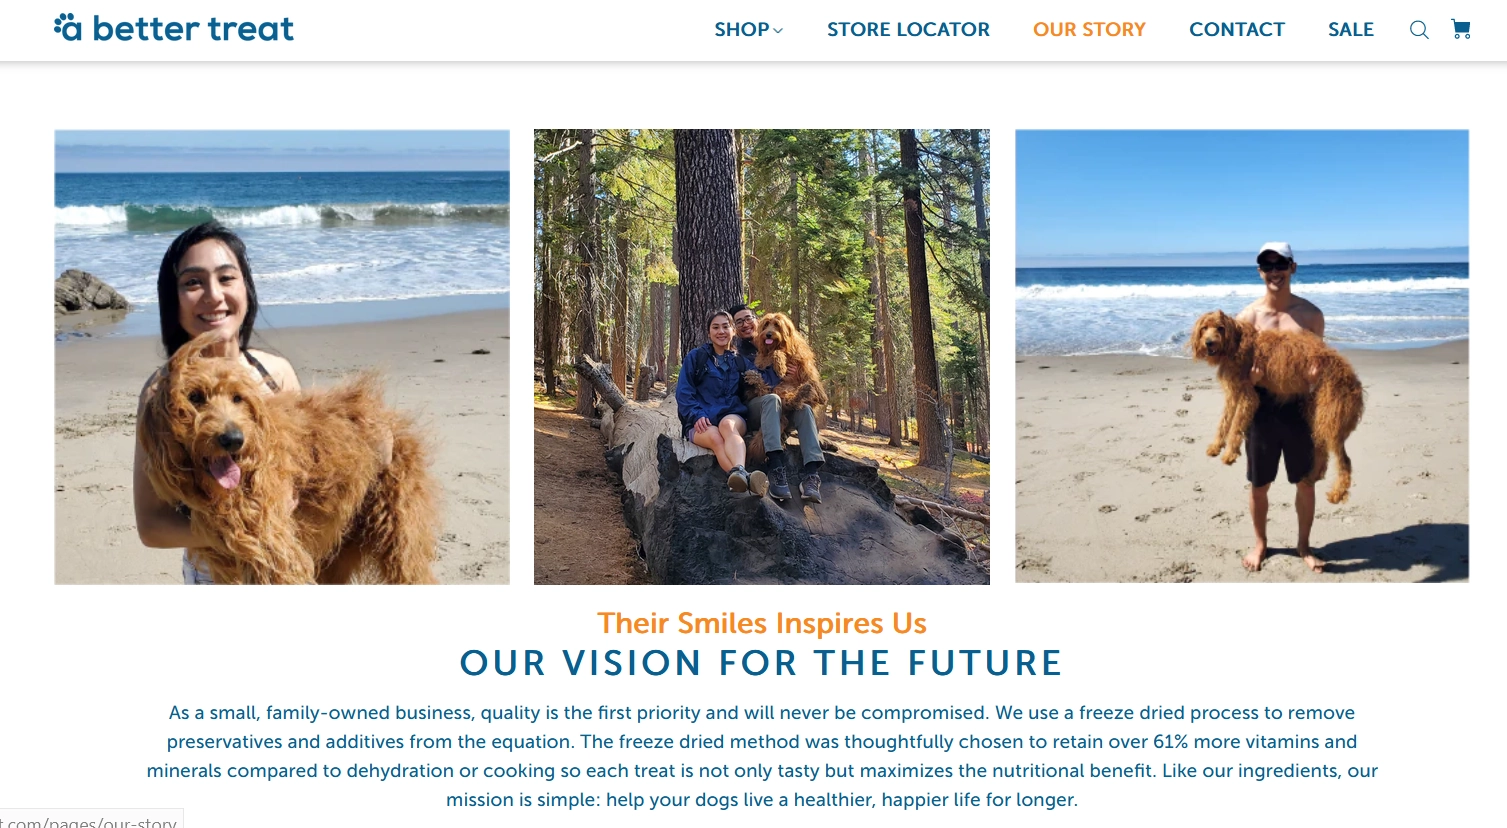Open the SHOP menu
Screen dimensions: 1507x828
point(741,30)
